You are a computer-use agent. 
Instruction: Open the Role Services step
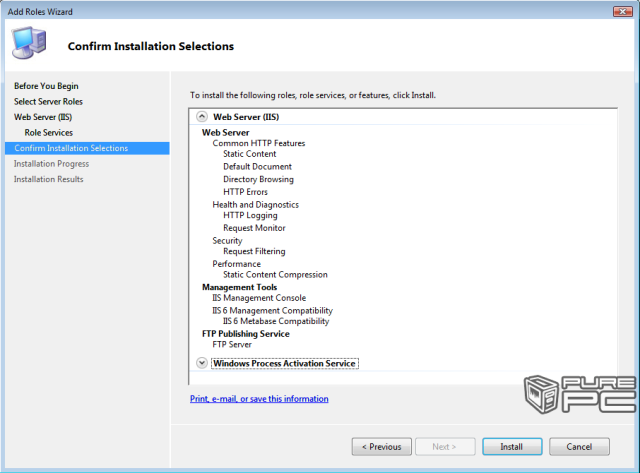click(49, 133)
